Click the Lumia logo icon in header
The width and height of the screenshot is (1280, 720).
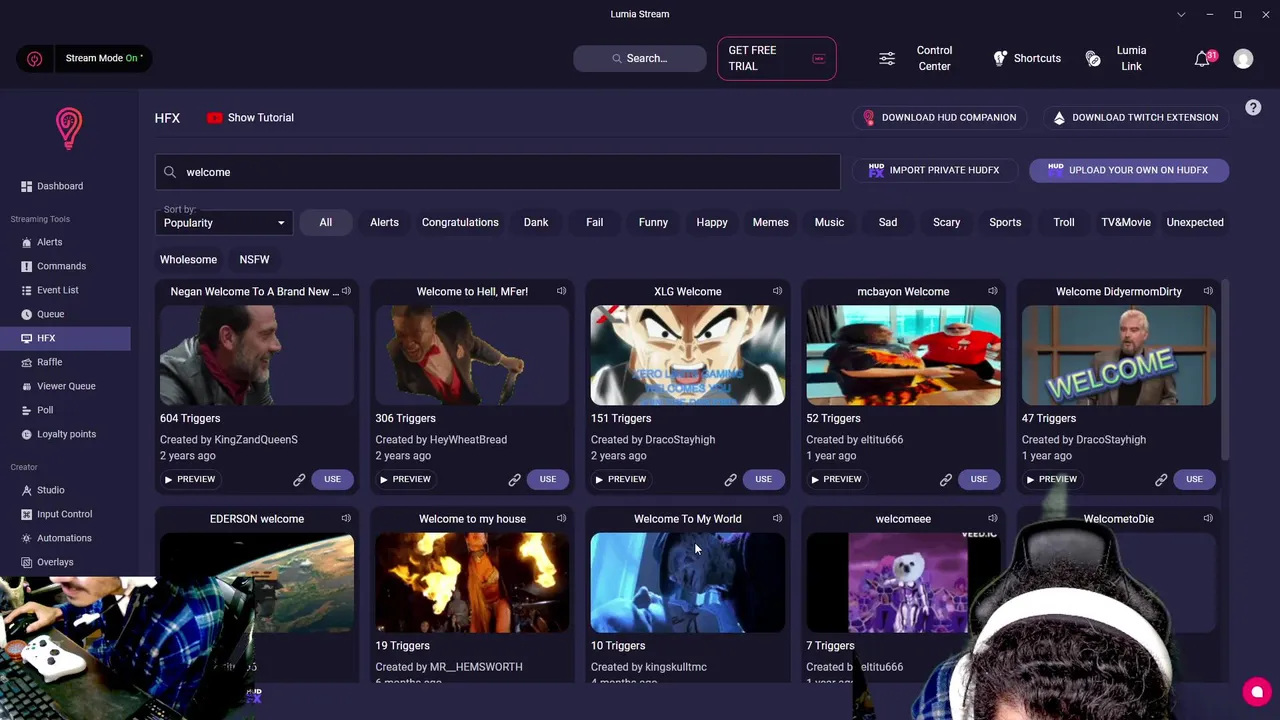(x=68, y=128)
